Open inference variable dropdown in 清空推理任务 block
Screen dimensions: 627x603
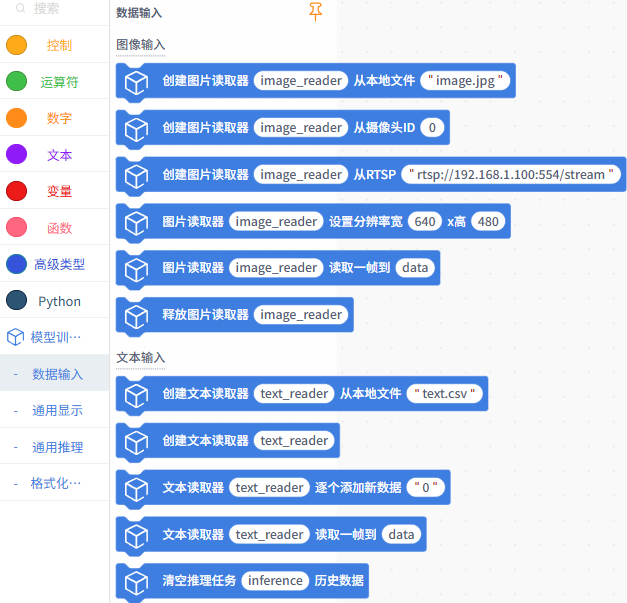click(275, 581)
